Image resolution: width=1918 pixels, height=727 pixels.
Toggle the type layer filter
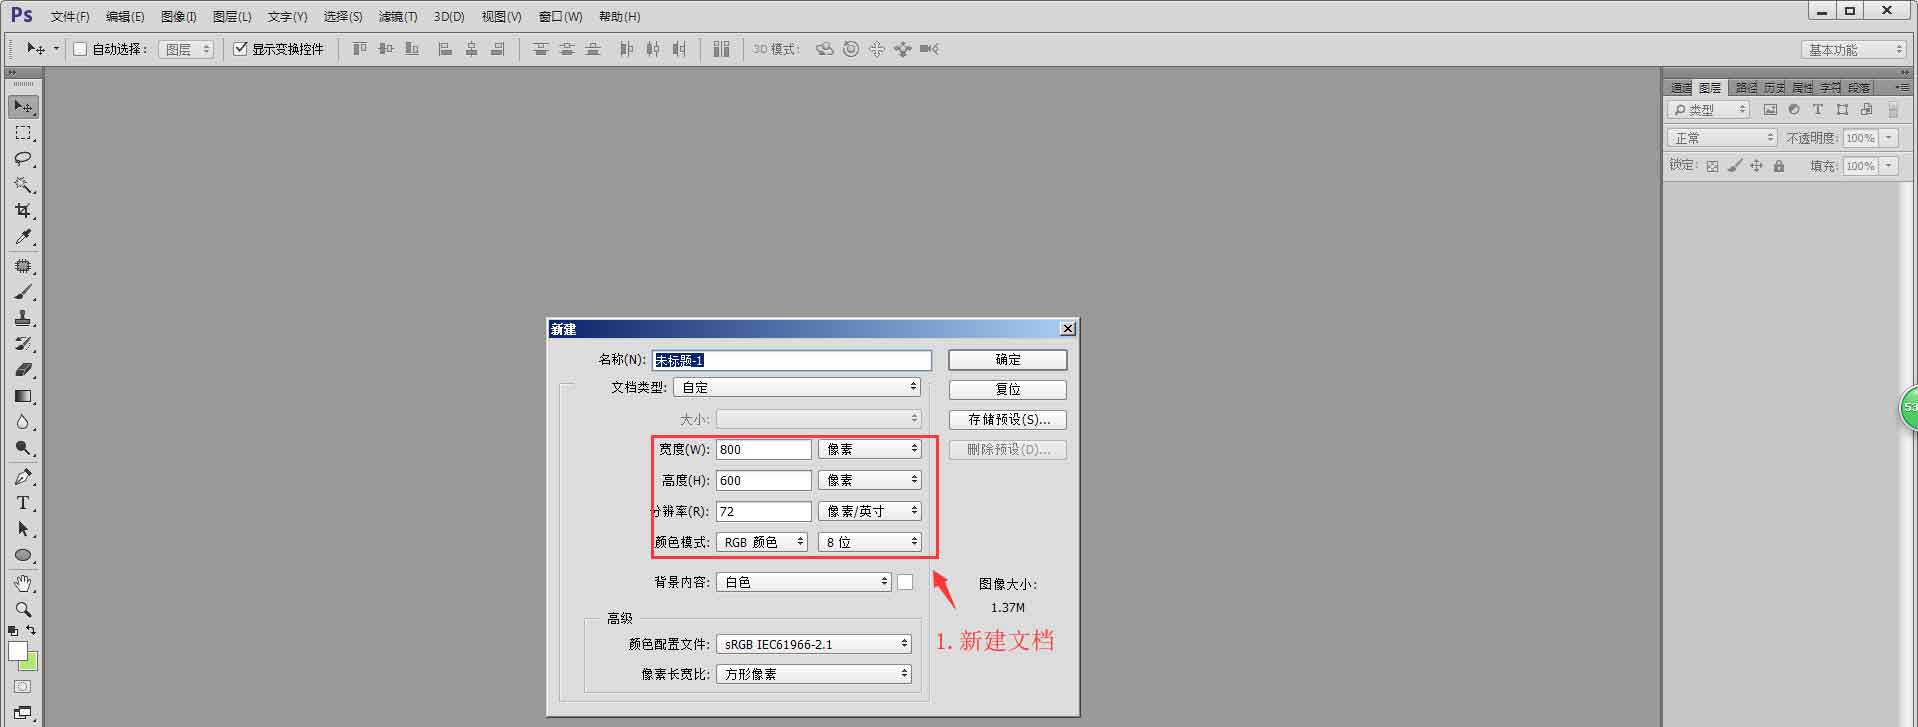1818,110
